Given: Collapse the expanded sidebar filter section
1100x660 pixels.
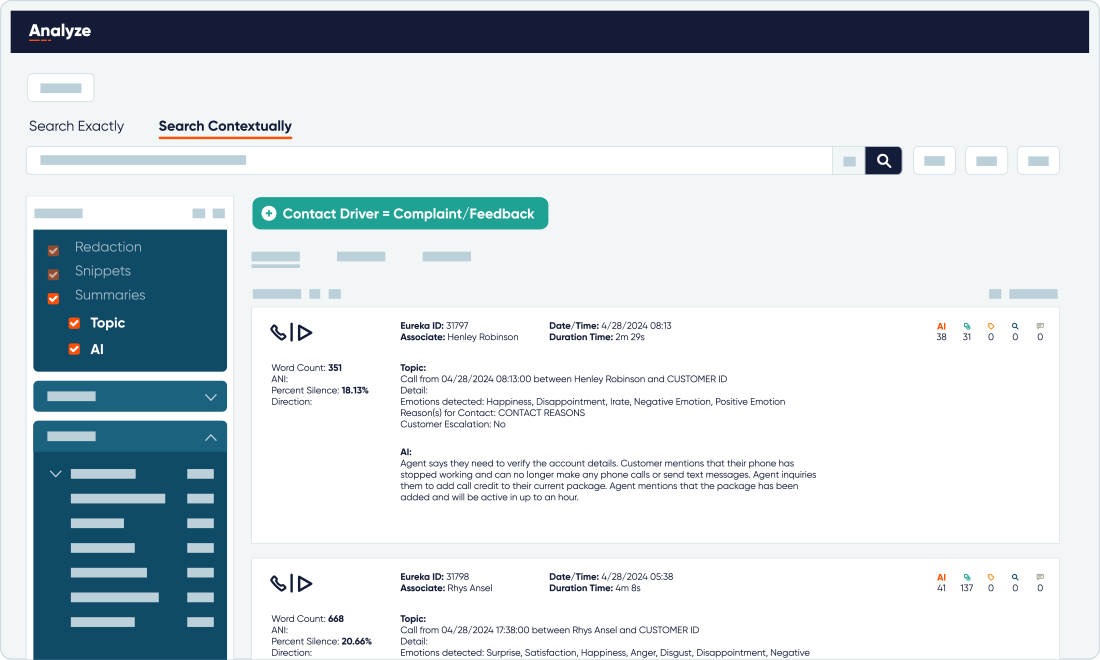Looking at the screenshot, I should pos(211,437).
